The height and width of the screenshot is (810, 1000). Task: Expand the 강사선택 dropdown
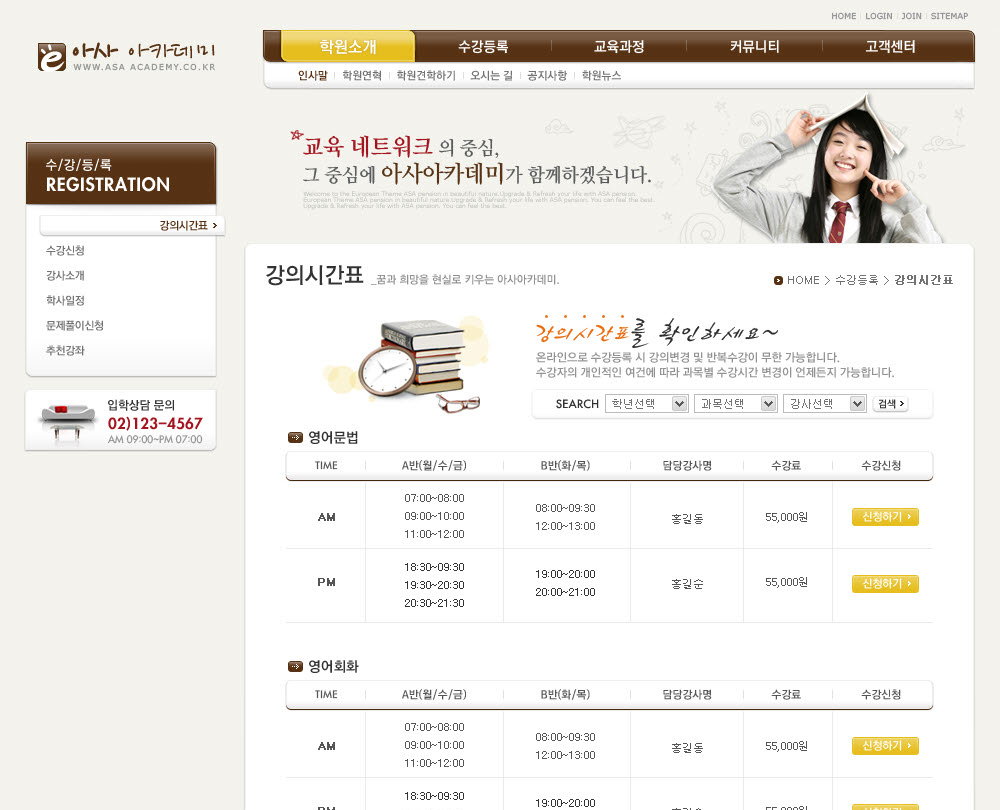point(825,404)
